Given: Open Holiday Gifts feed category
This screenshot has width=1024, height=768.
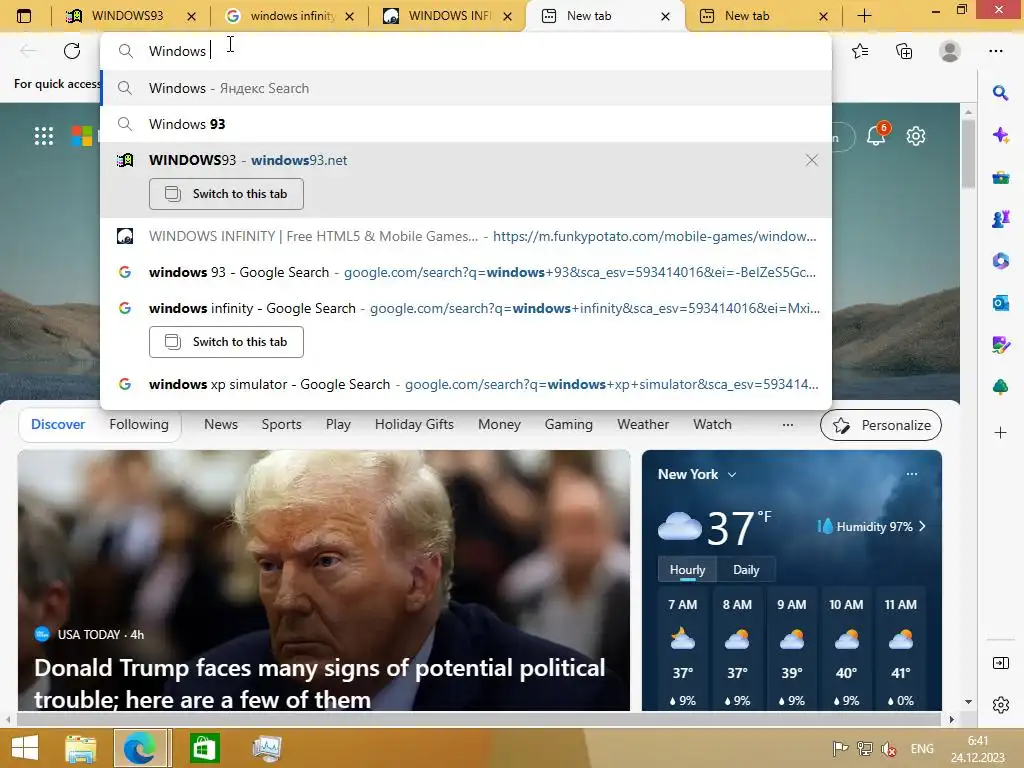Looking at the screenshot, I should tap(414, 424).
